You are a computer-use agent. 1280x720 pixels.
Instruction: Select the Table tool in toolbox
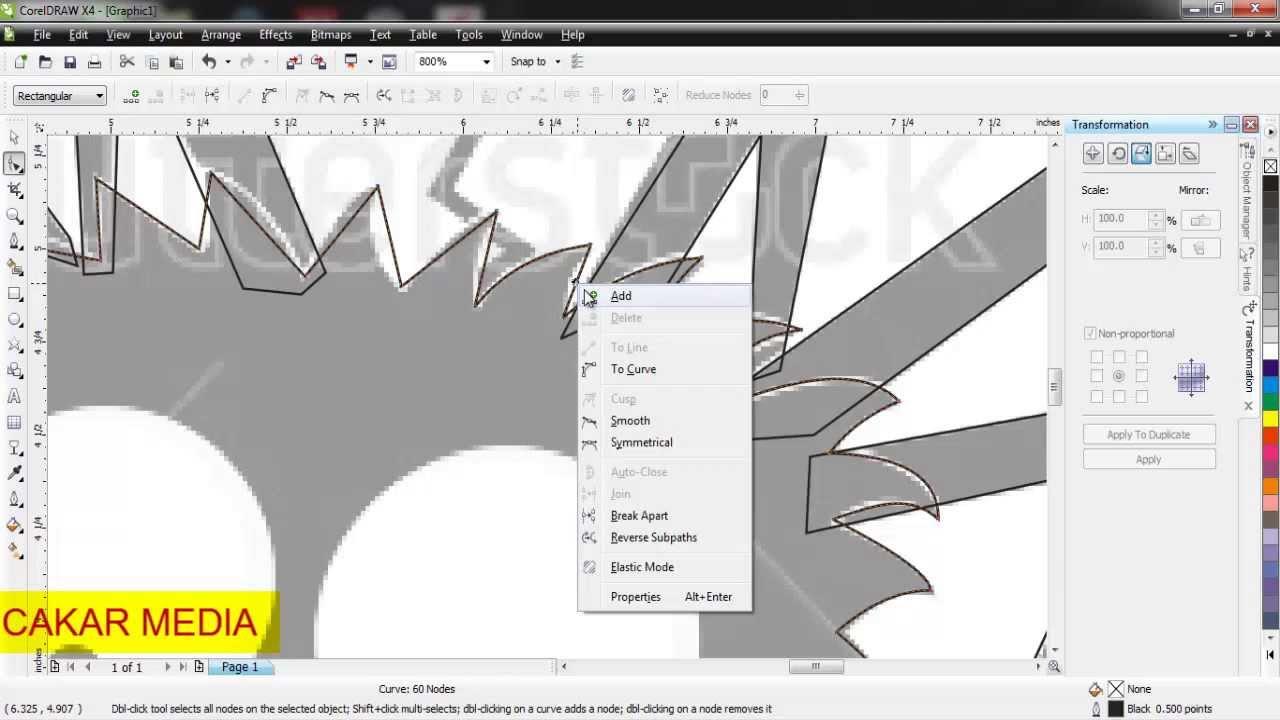click(14, 422)
